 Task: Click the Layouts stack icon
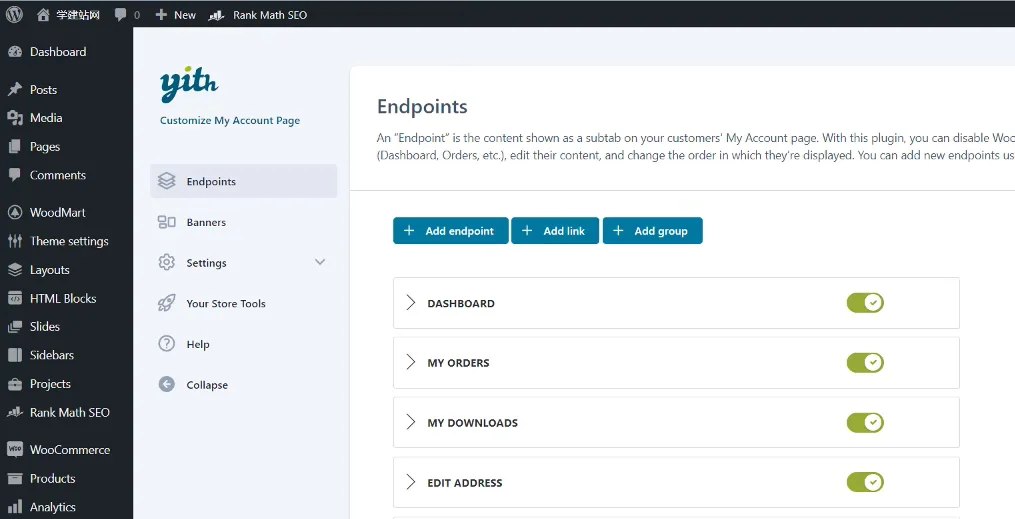click(15, 270)
